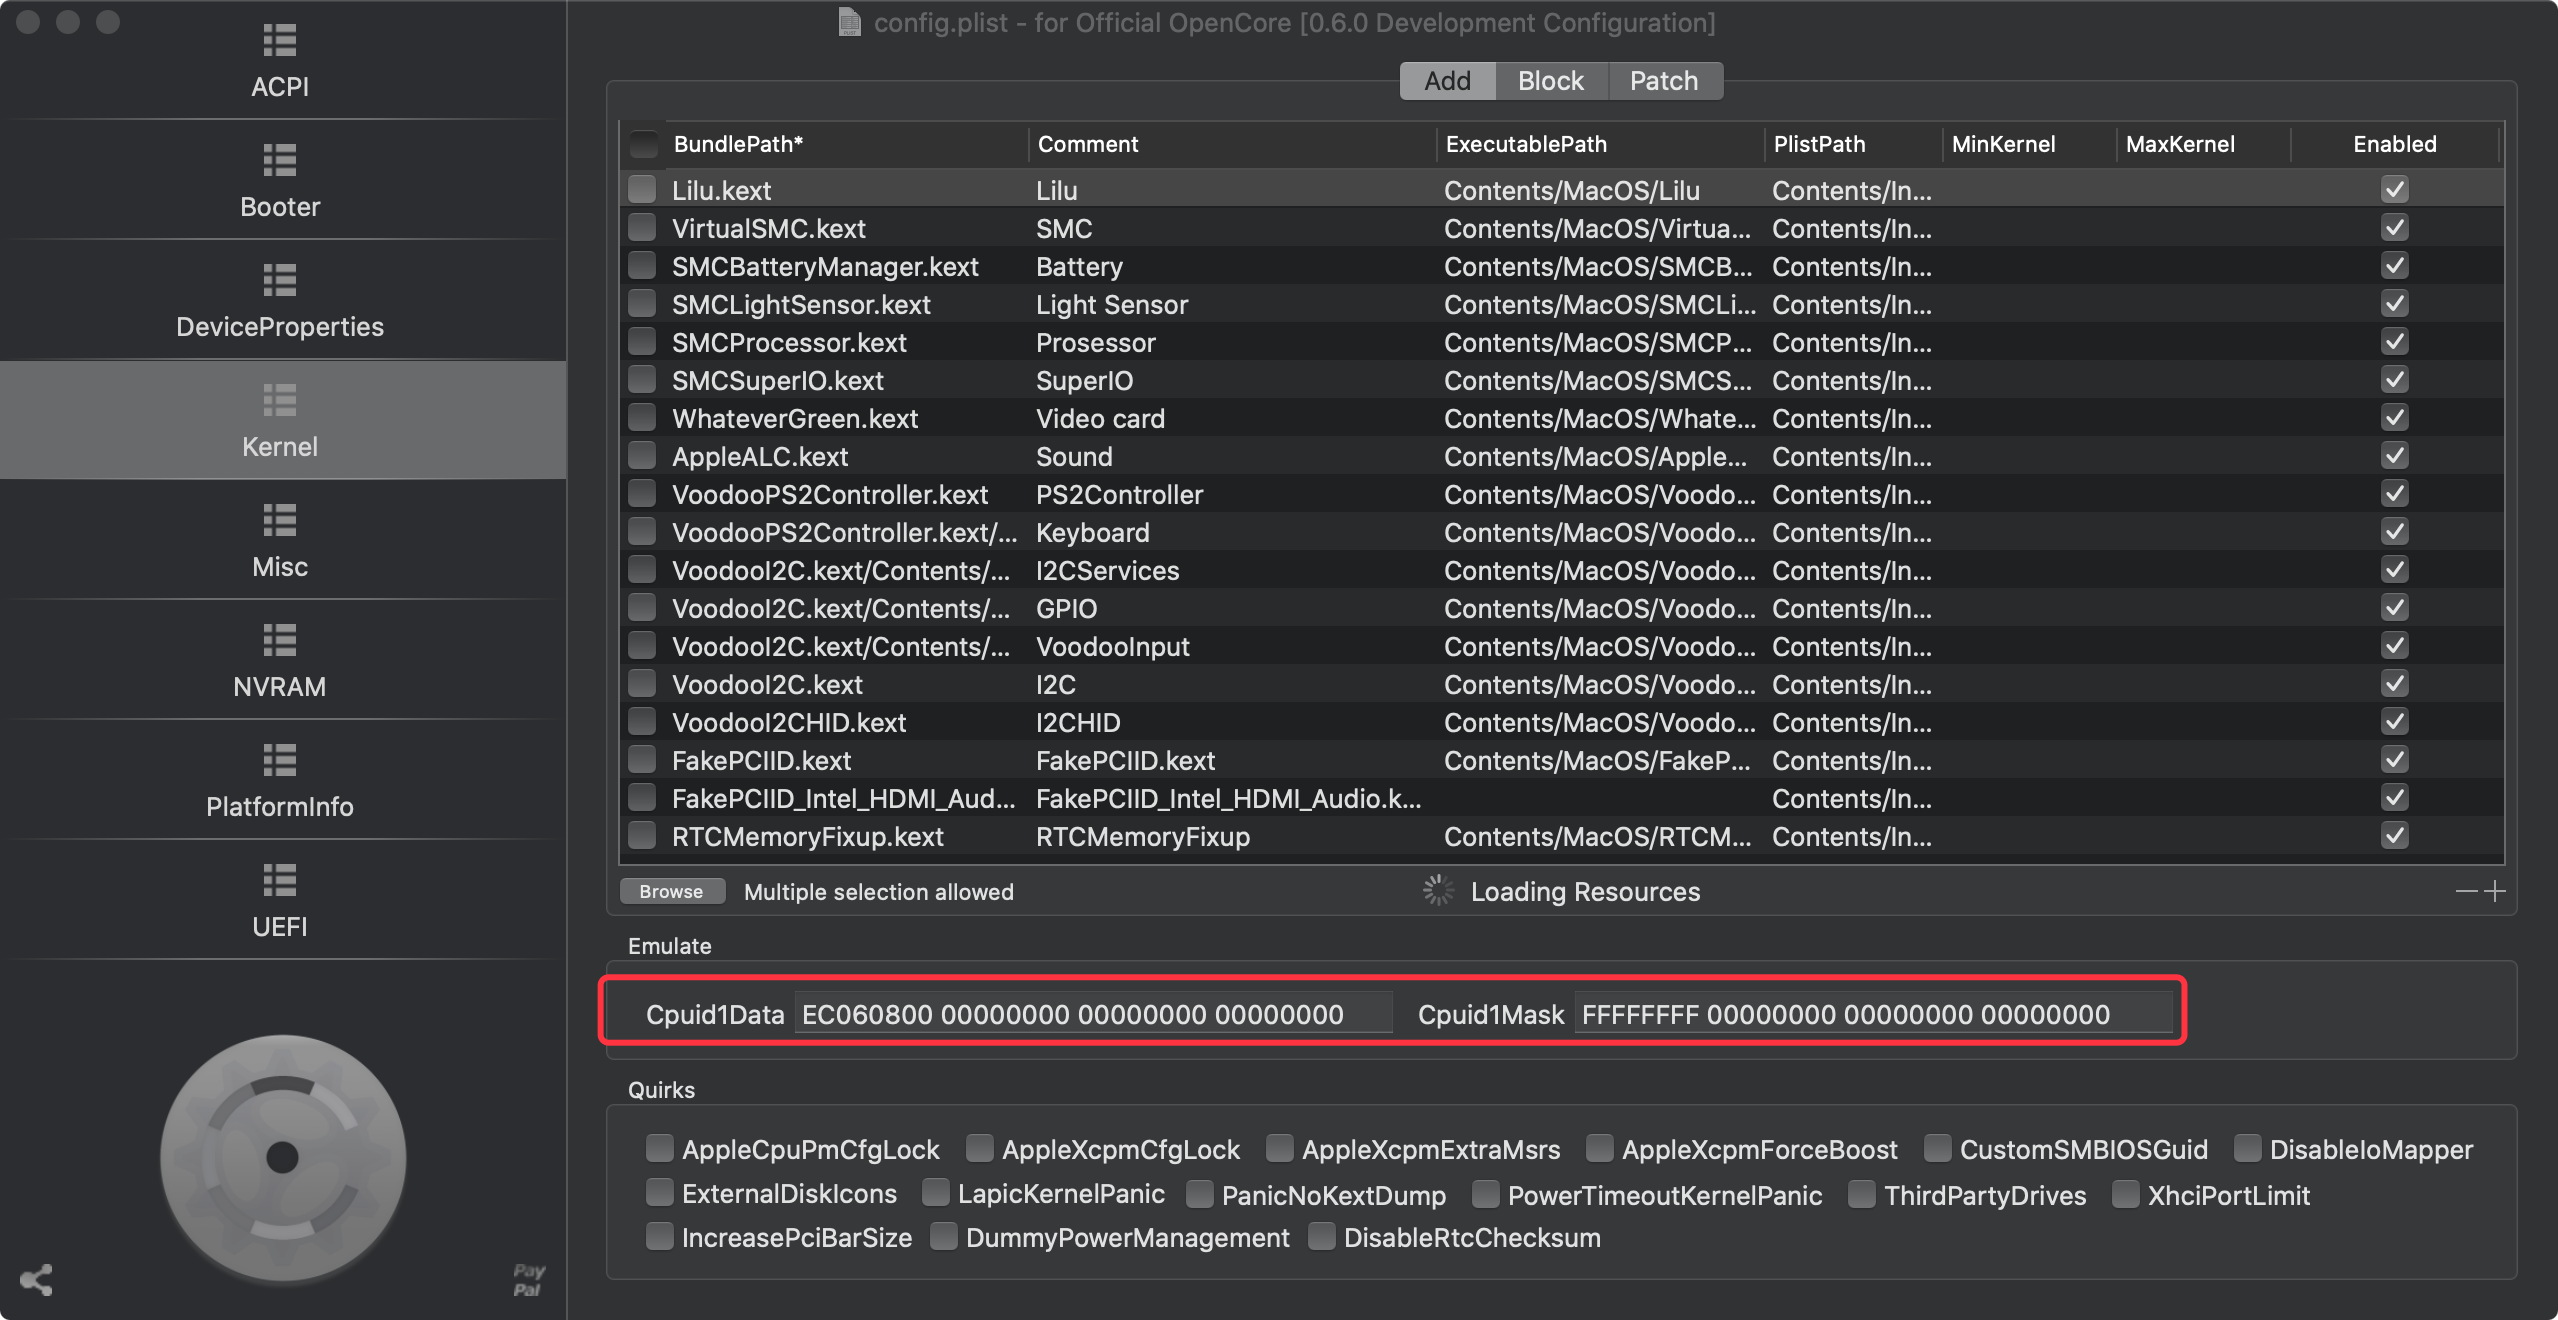Open the Misc section icon
The width and height of the screenshot is (2558, 1320).
coord(280,520)
